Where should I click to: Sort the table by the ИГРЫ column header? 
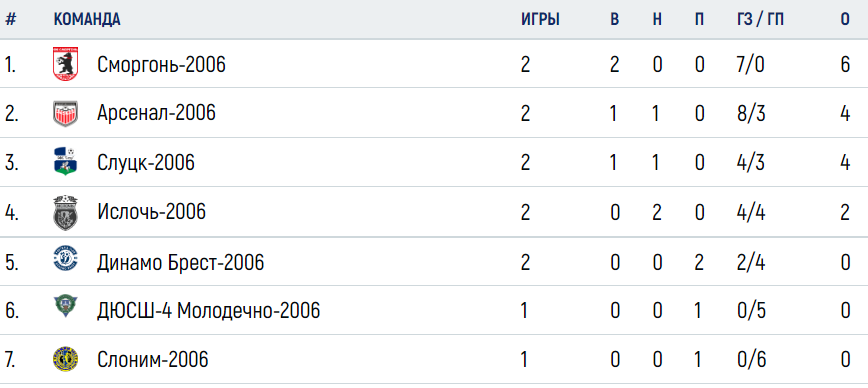click(x=540, y=19)
